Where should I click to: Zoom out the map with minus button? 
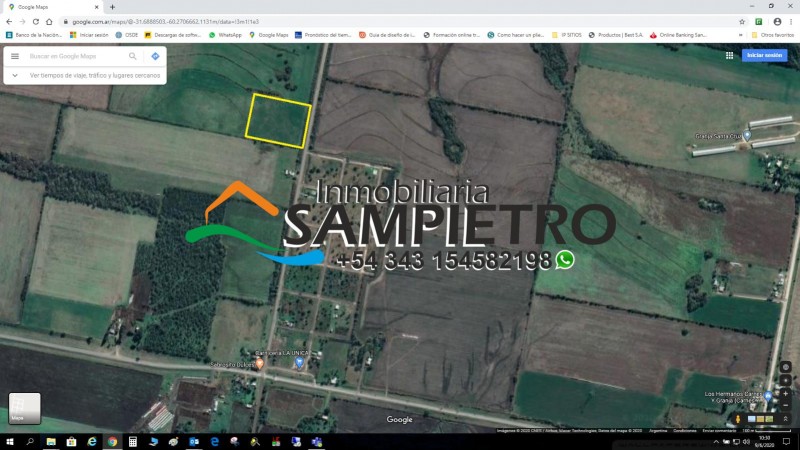pyautogui.click(x=786, y=406)
